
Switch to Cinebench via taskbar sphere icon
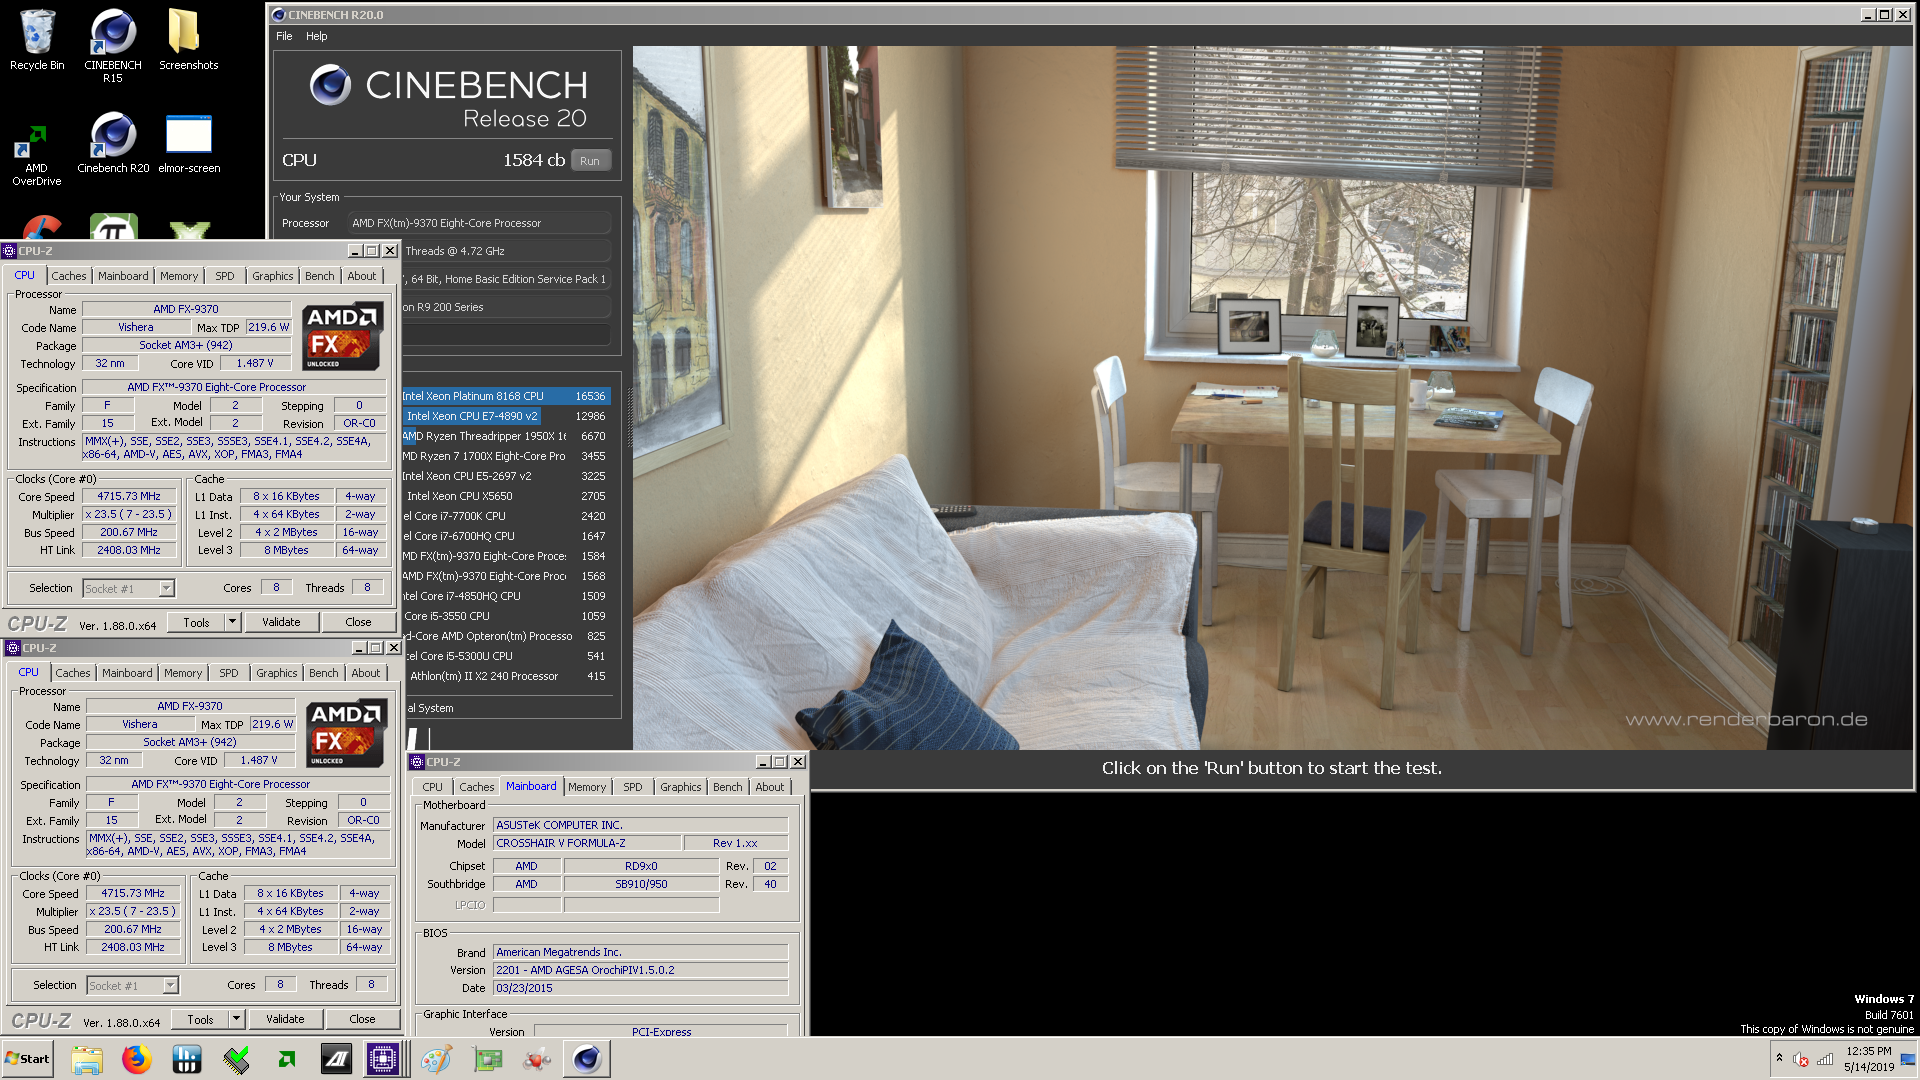(x=587, y=1059)
